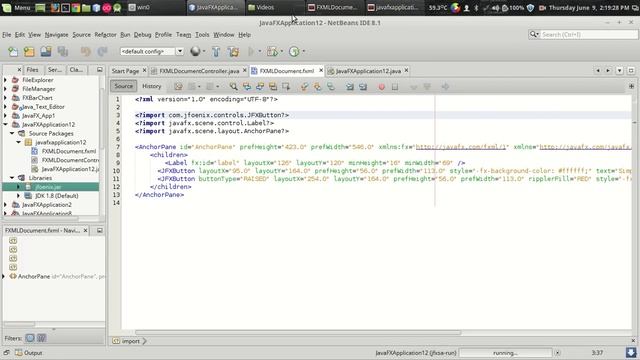The image size is (640, 360).
Task: Open the Tools menu
Action: pos(202,35)
